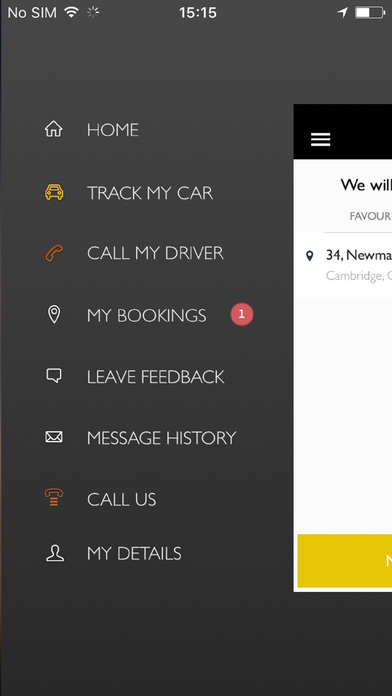Viewport: 392px width, 696px height.
Task: Select LEAVE FEEDBACK menu option
Action: (x=155, y=377)
